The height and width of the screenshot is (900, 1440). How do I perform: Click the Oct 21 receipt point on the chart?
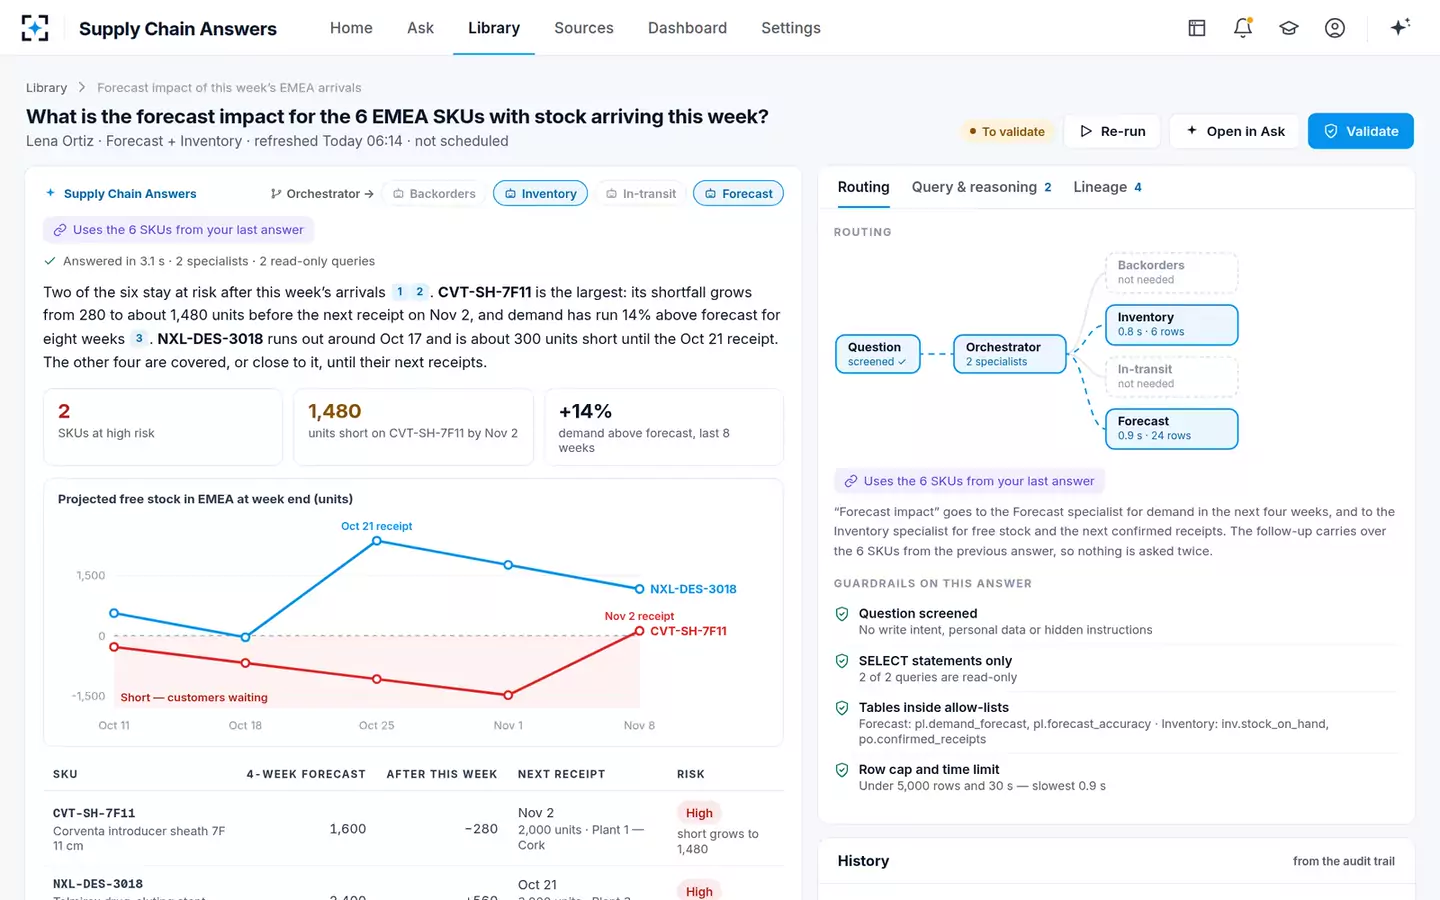(377, 541)
